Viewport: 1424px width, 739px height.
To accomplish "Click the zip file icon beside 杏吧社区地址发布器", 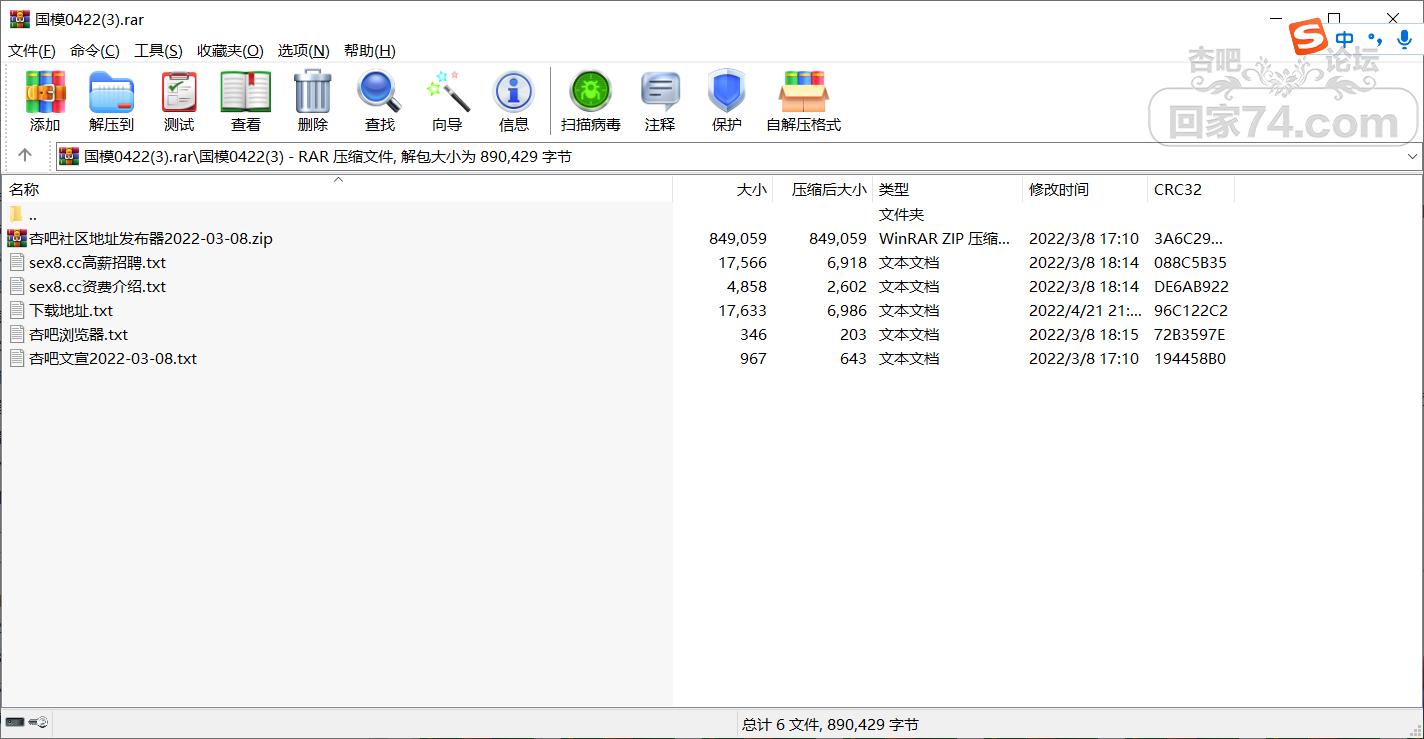I will point(17,238).
